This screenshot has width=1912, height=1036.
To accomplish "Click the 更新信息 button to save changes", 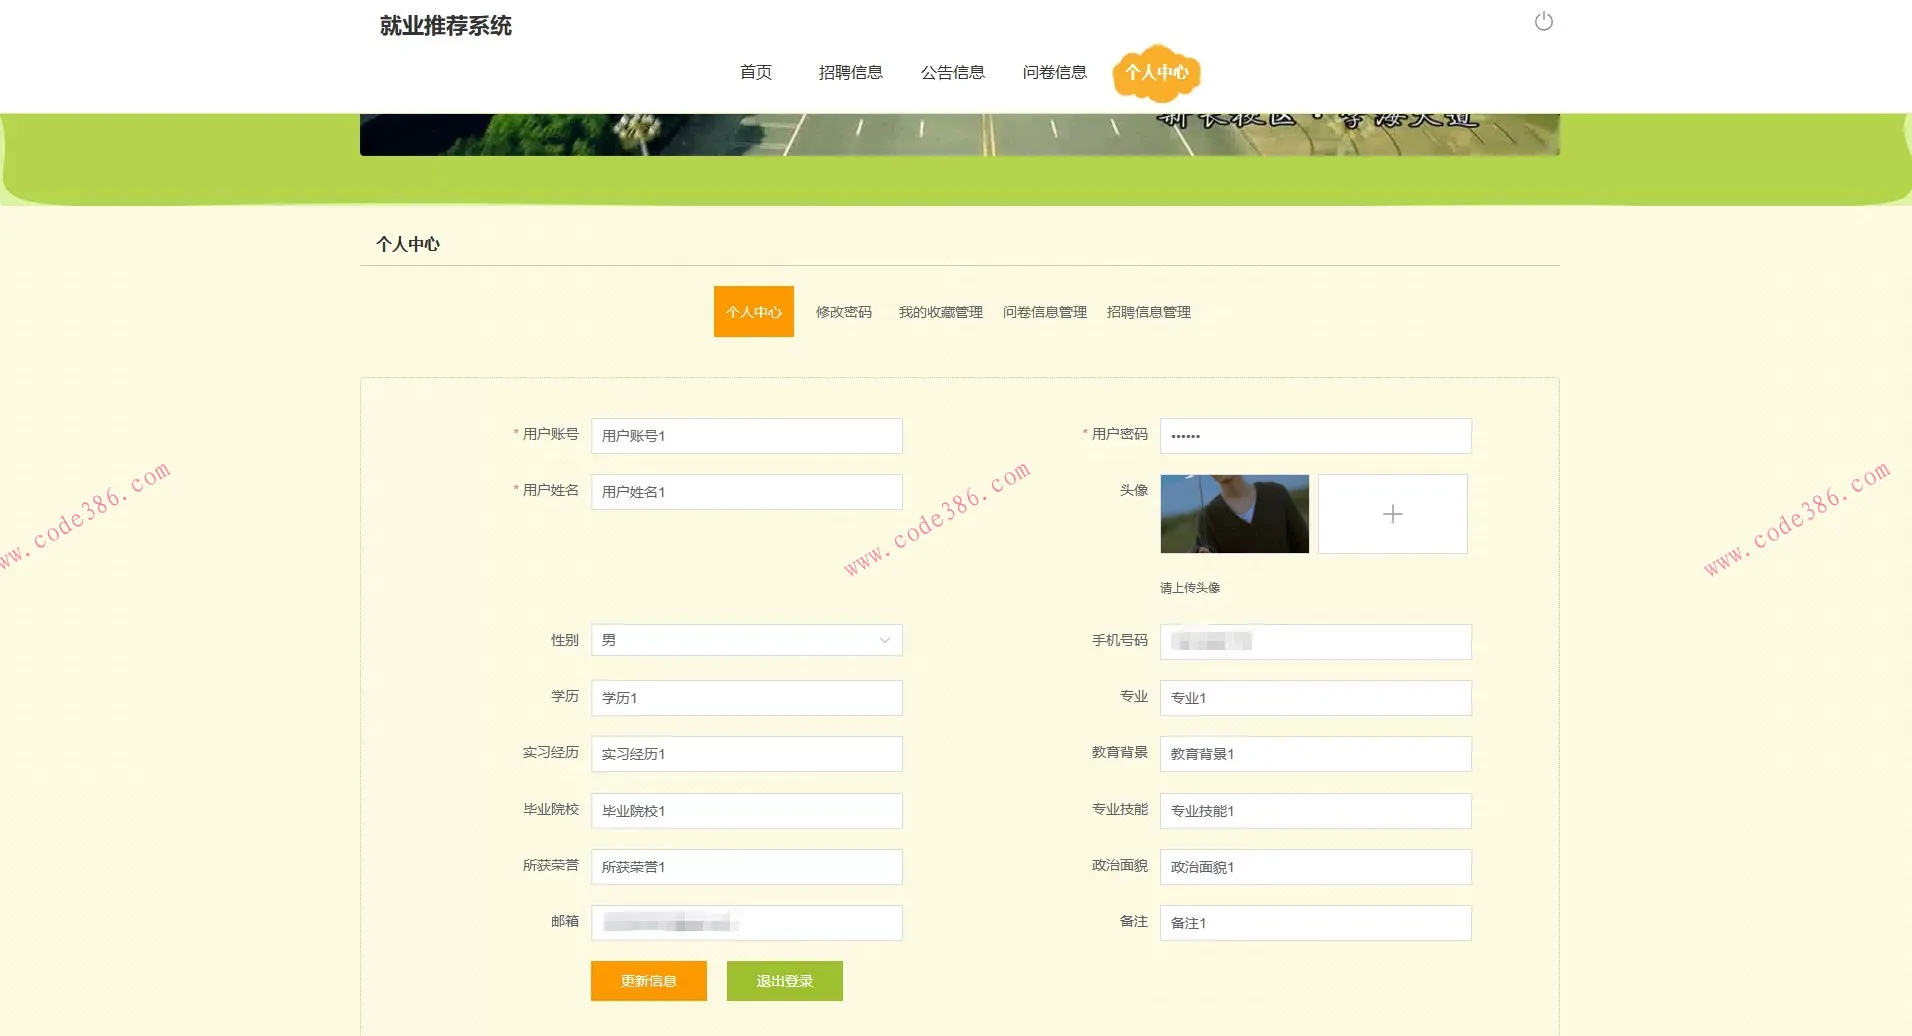I will tap(648, 981).
